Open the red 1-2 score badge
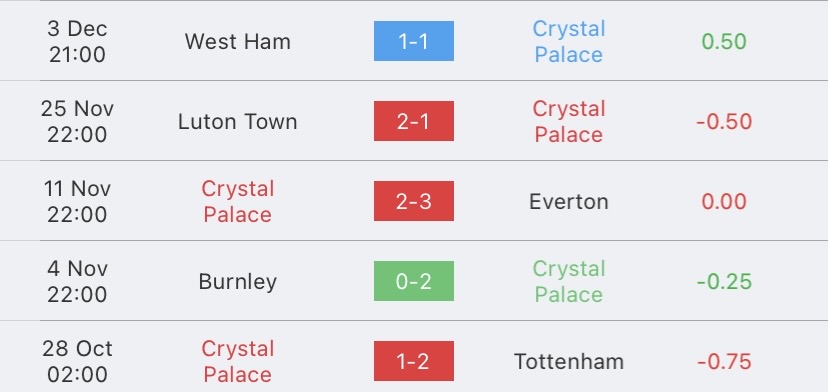Image resolution: width=828 pixels, height=392 pixels. click(413, 361)
